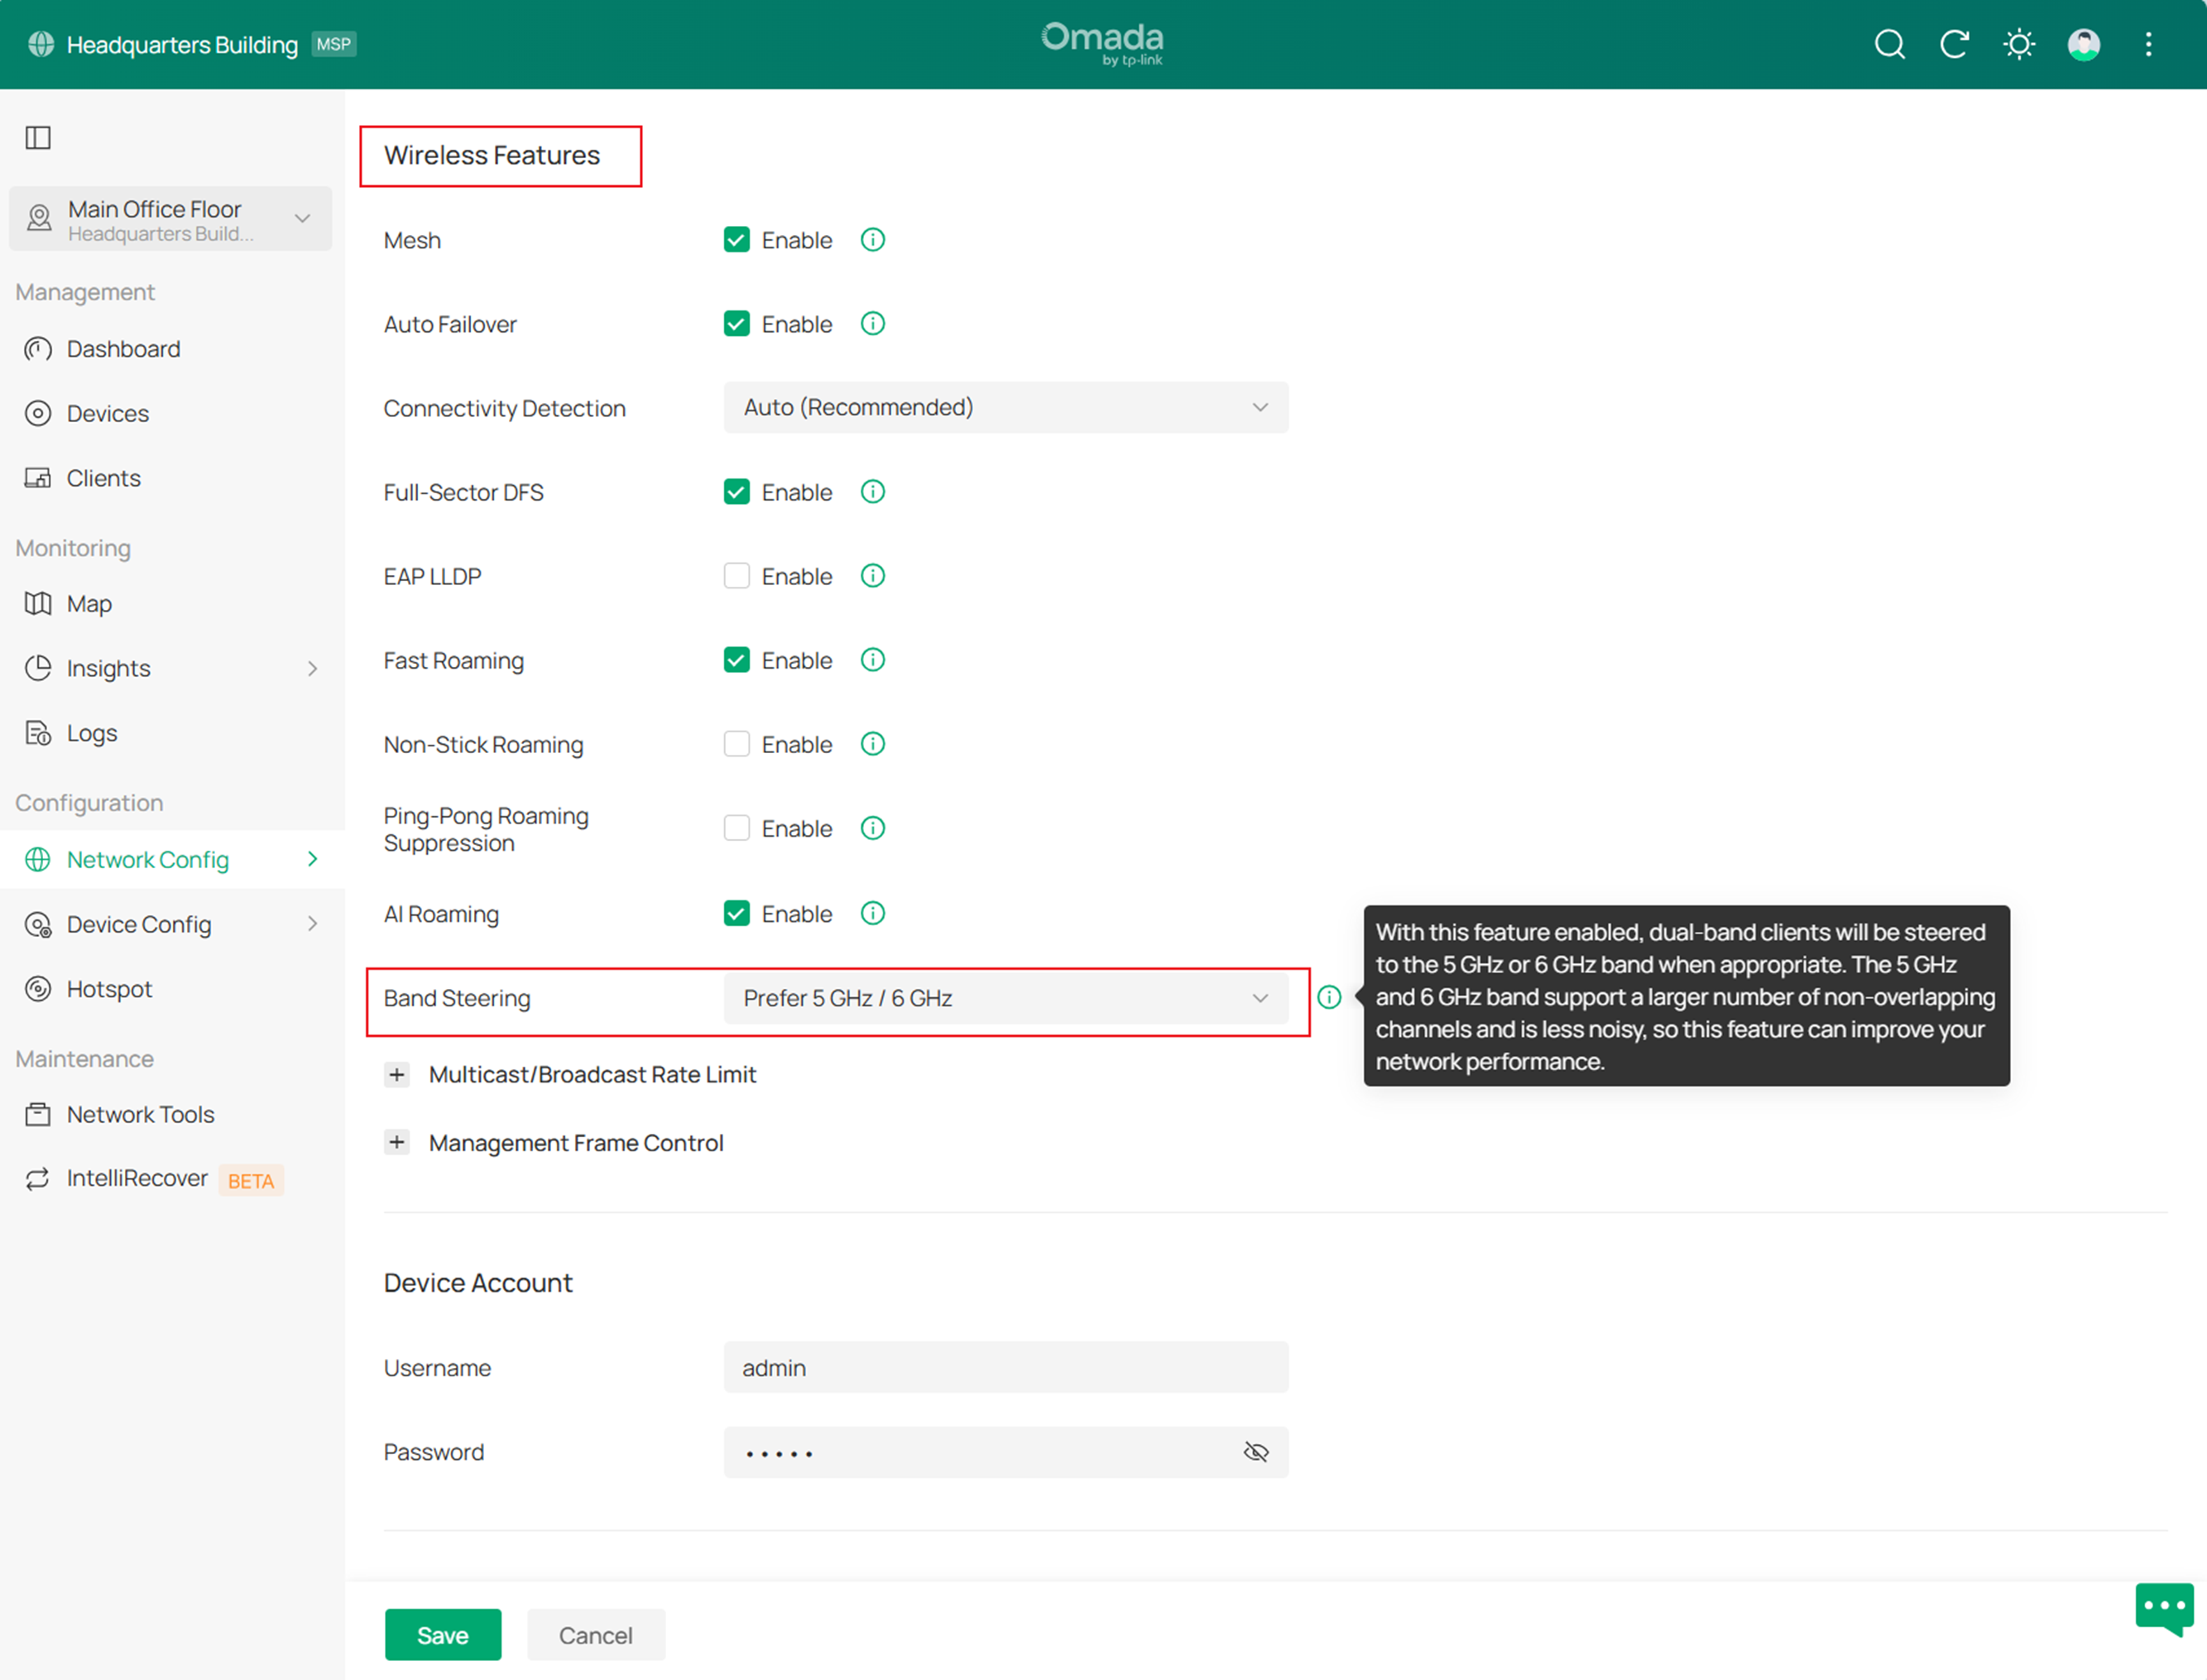The width and height of the screenshot is (2207, 1680).
Task: Enable the EAP LLDP checkbox
Action: [x=737, y=576]
